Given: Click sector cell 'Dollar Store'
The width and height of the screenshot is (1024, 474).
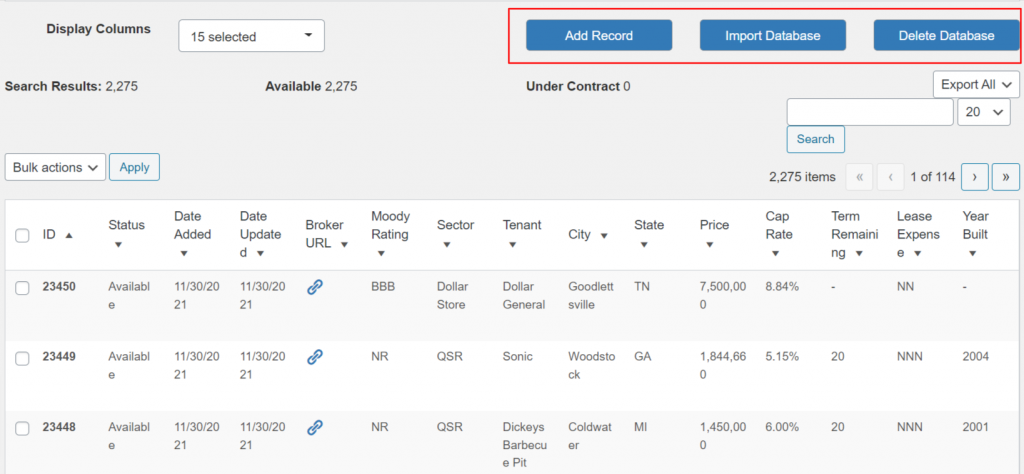Looking at the screenshot, I should pyautogui.click(x=453, y=296).
